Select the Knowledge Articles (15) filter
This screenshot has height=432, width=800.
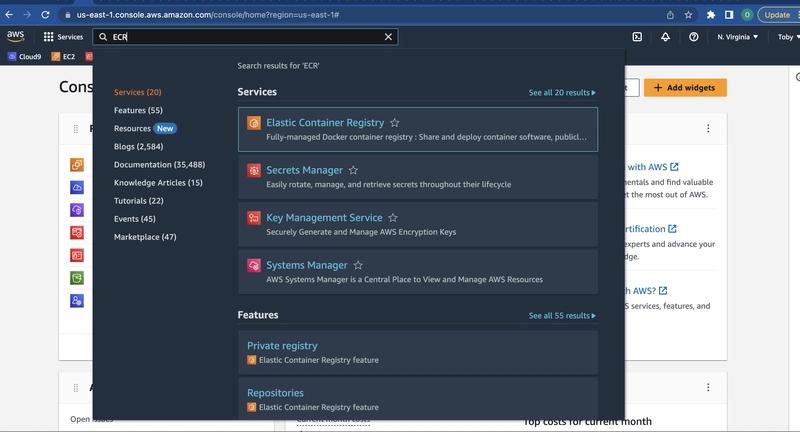click(158, 183)
